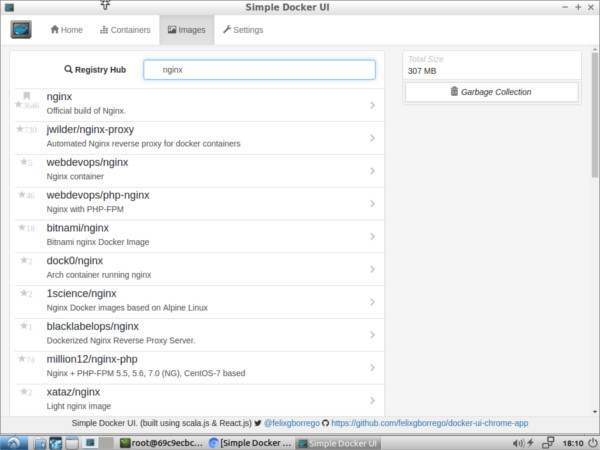This screenshot has width=600, height=450.
Task: Open the @felixgborrego Twitter link
Action: click(x=292, y=423)
